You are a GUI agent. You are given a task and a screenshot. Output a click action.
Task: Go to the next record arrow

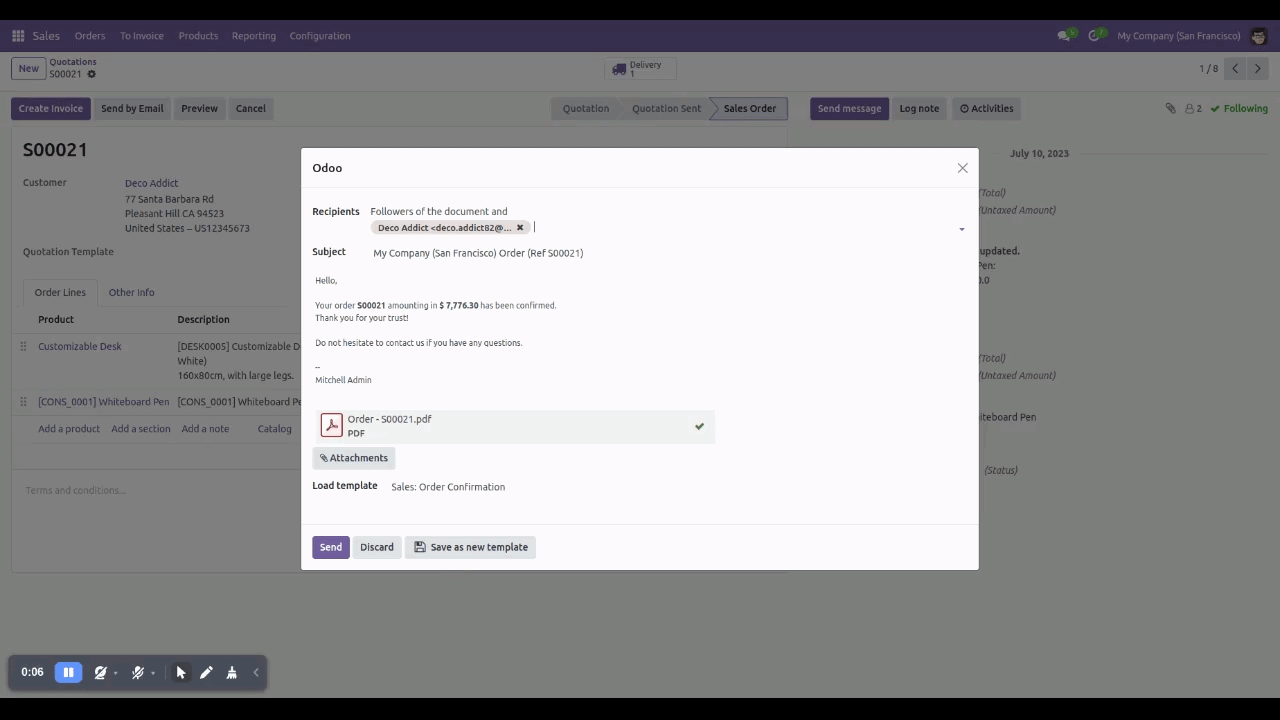1259,69
